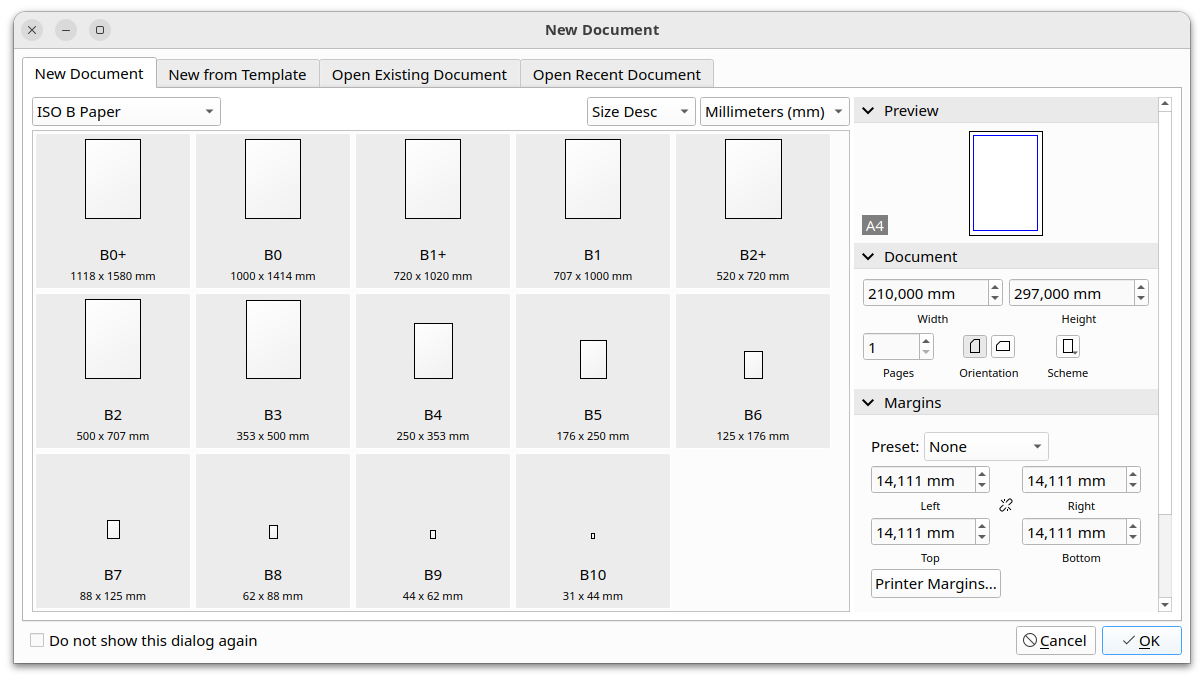
Task: Click the Width input field
Action: click(x=924, y=294)
